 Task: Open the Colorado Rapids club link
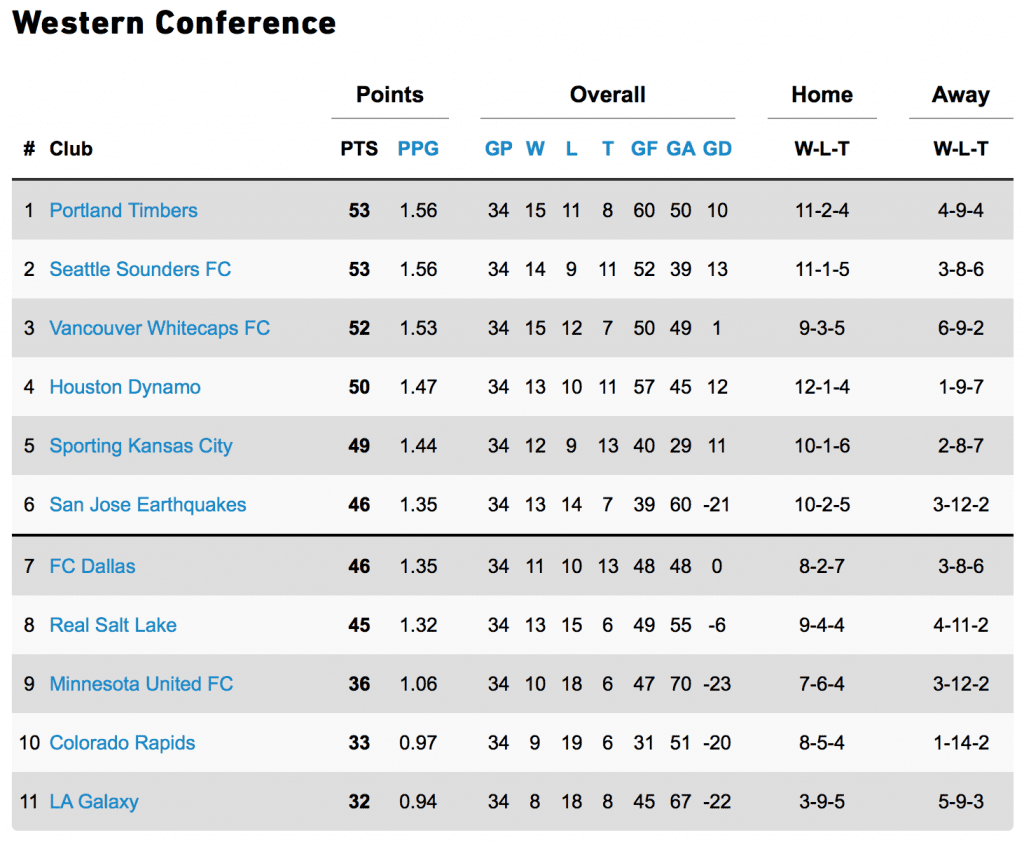pos(123,742)
